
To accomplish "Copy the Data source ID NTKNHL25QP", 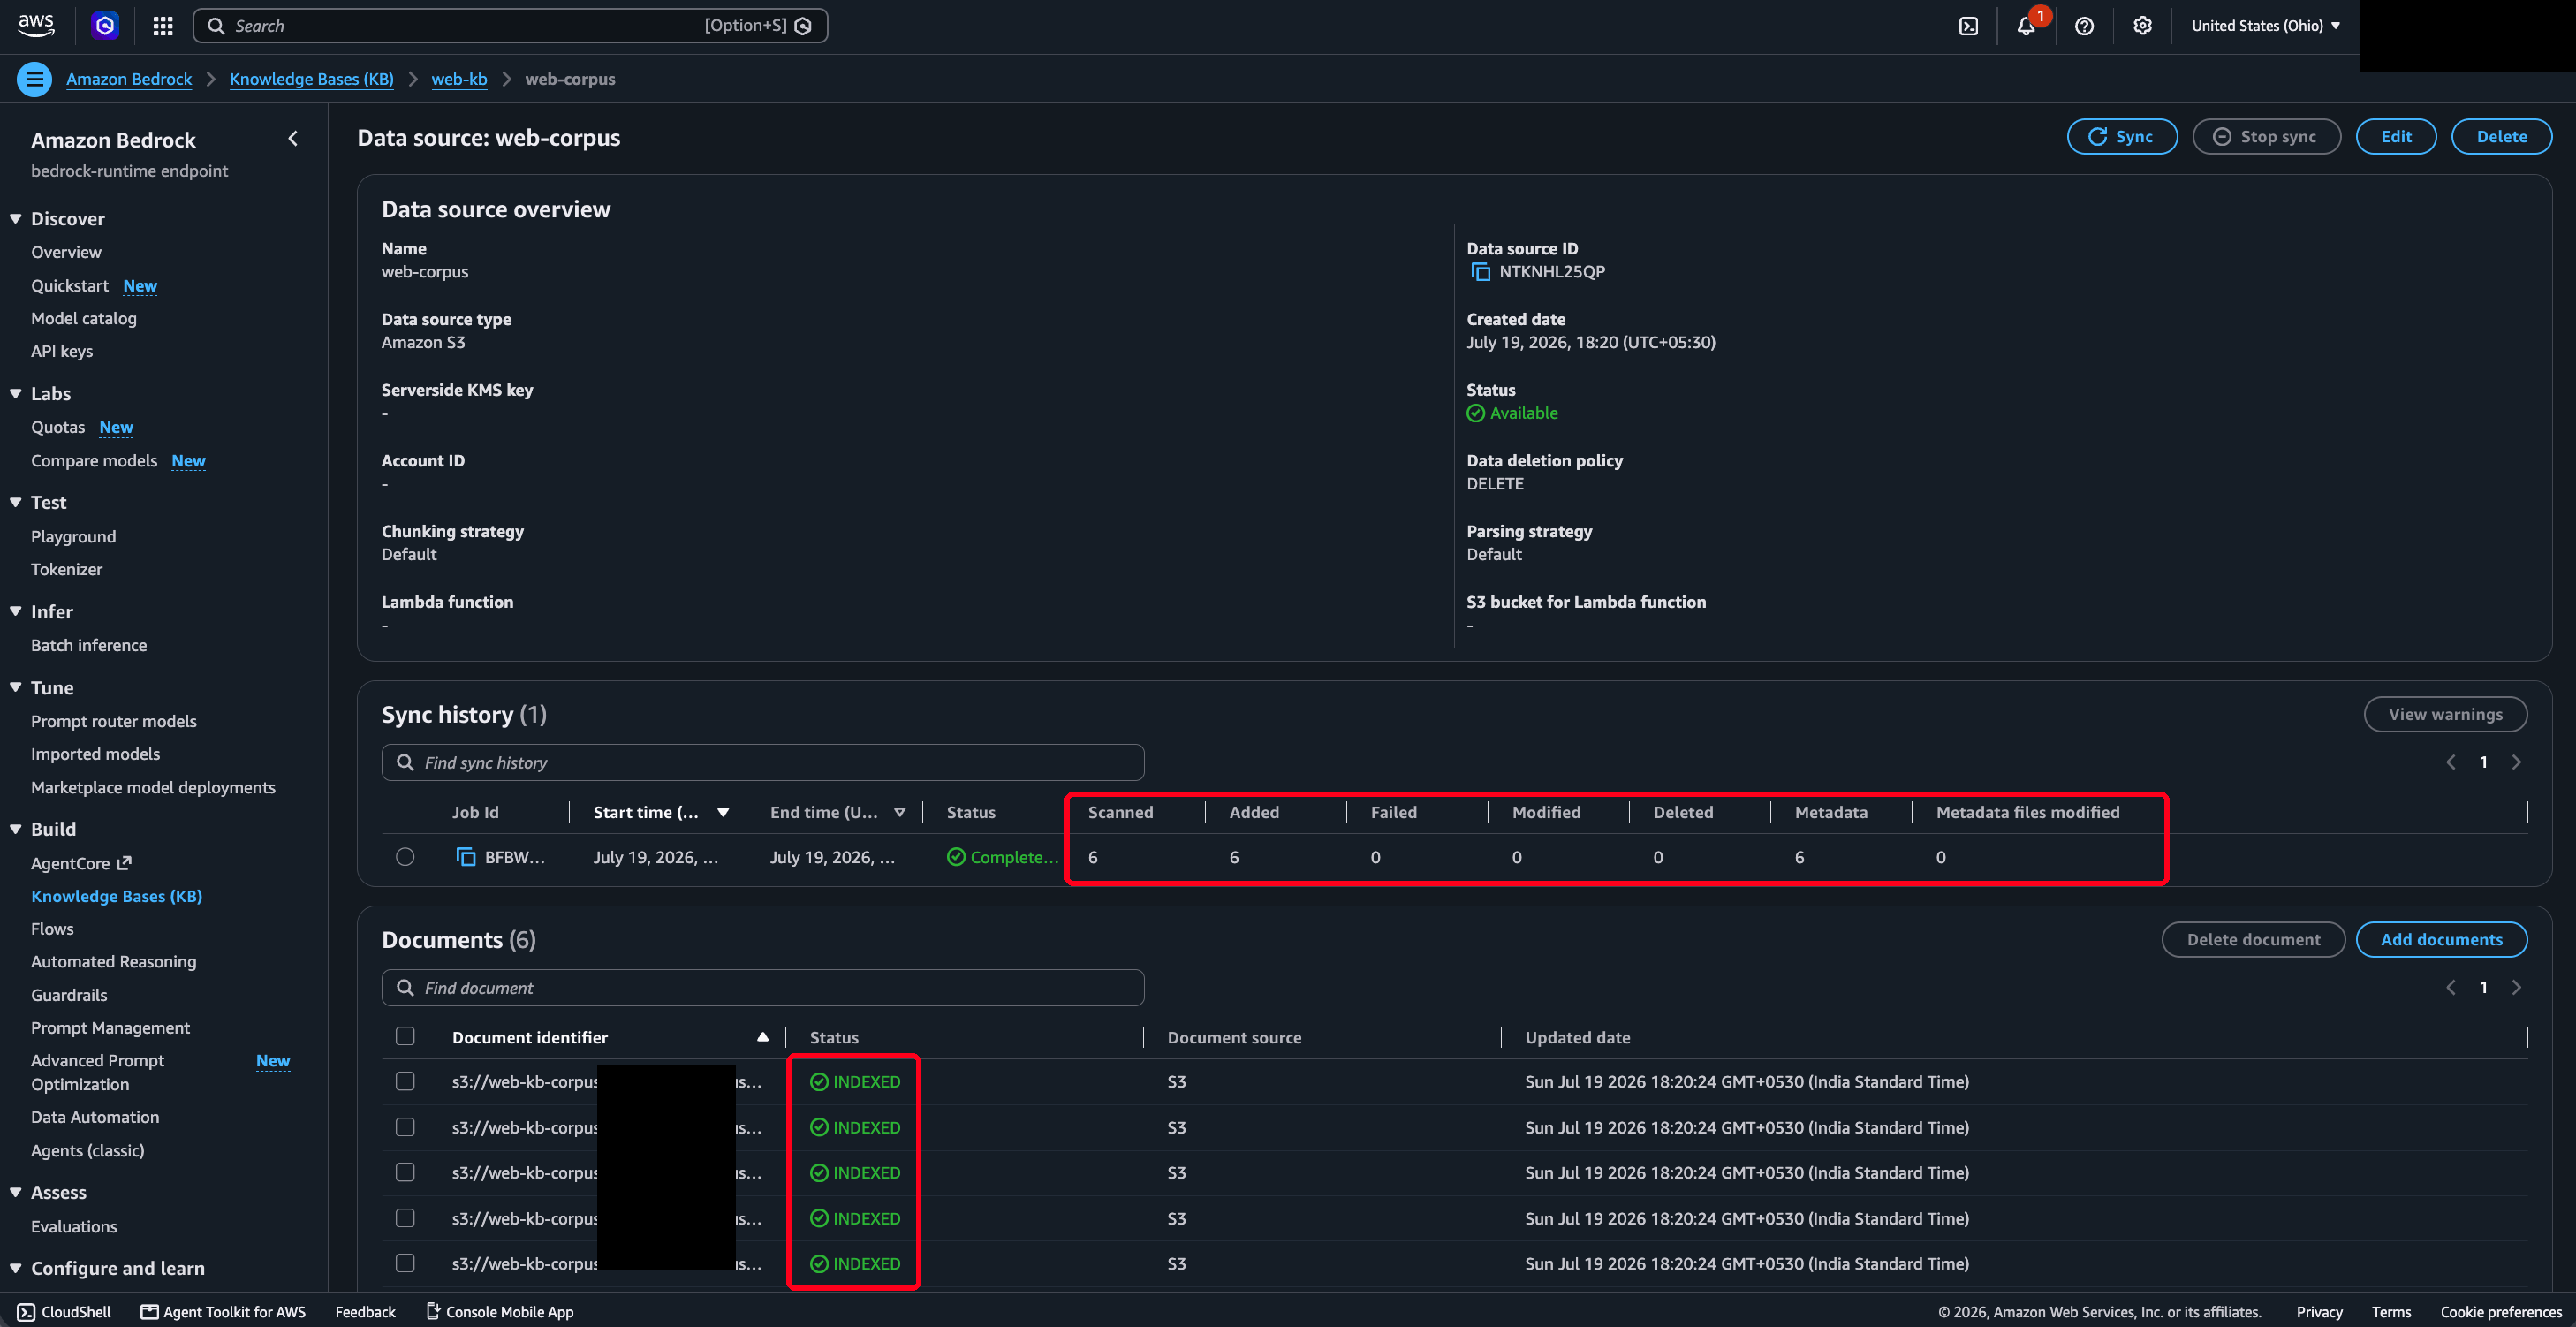I will click(1480, 272).
